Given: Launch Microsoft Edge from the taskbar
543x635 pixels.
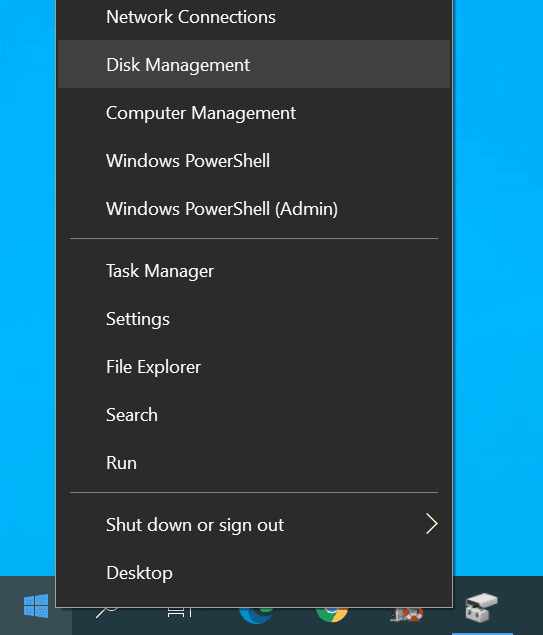Looking at the screenshot, I should (x=255, y=614).
